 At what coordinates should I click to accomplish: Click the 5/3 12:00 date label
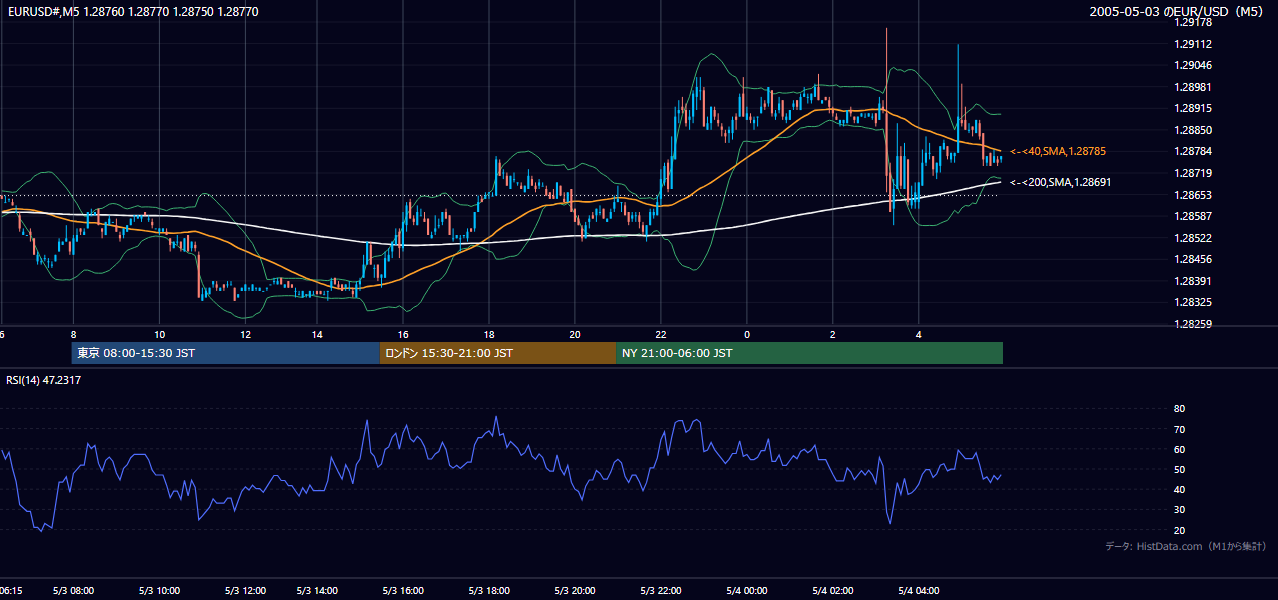[246, 591]
